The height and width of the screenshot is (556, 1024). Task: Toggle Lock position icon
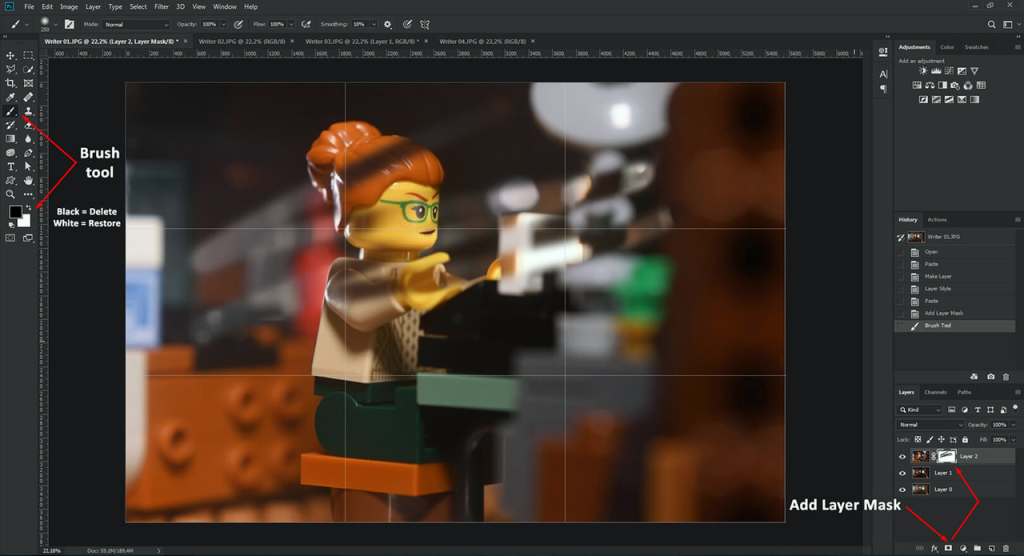pyautogui.click(x=941, y=440)
